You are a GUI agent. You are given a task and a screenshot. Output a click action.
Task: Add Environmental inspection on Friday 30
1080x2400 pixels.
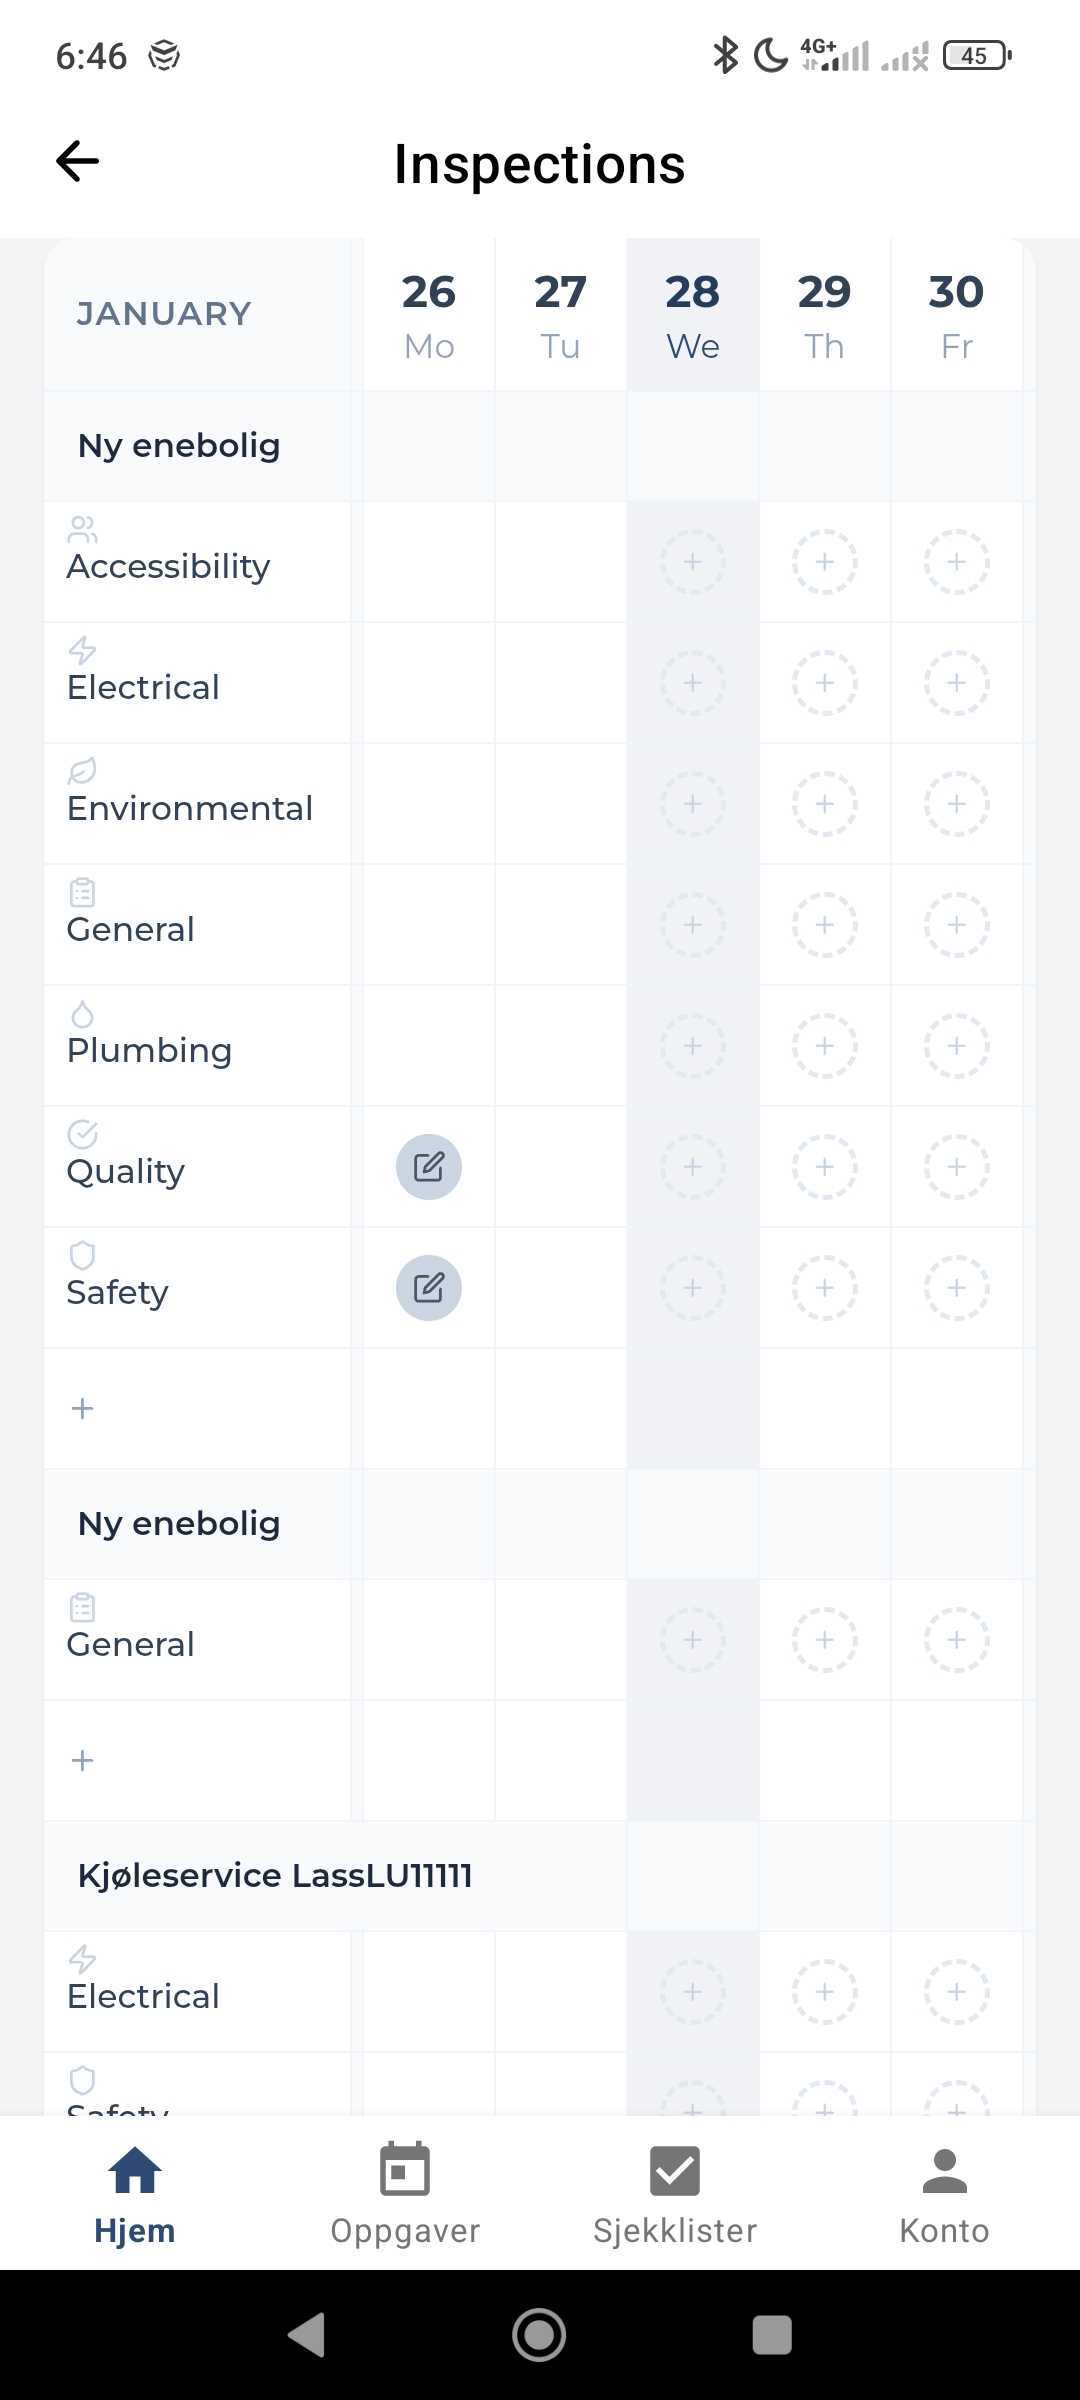click(956, 804)
